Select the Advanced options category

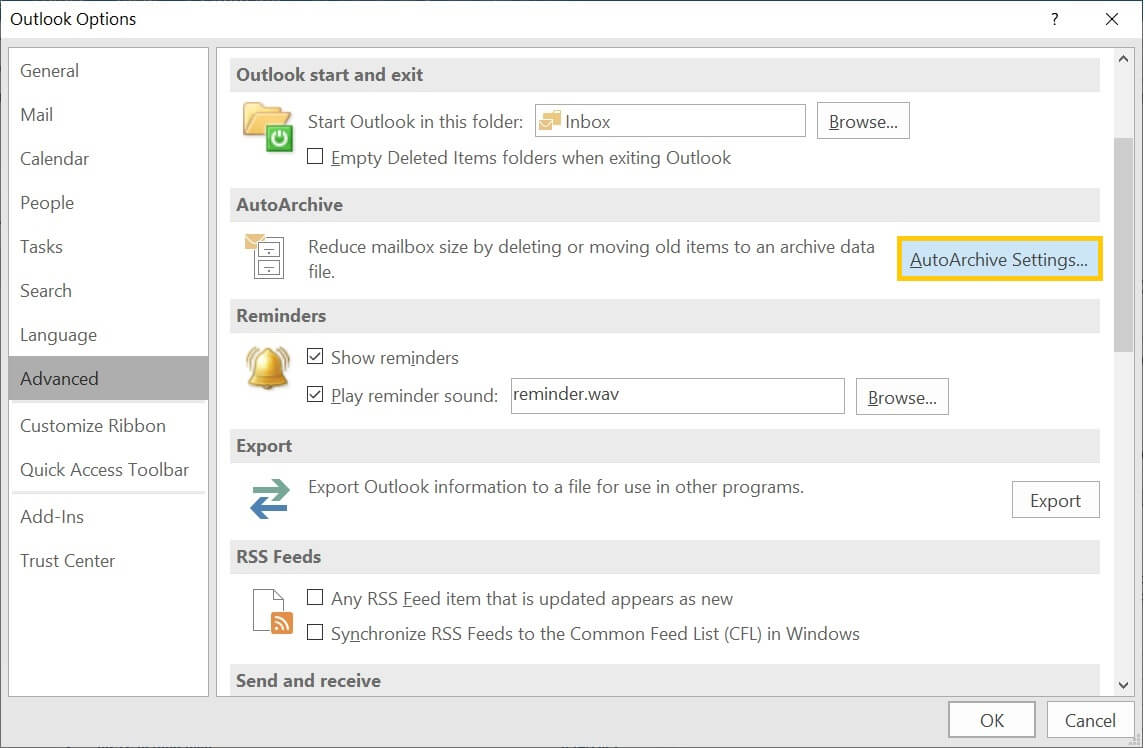109,378
